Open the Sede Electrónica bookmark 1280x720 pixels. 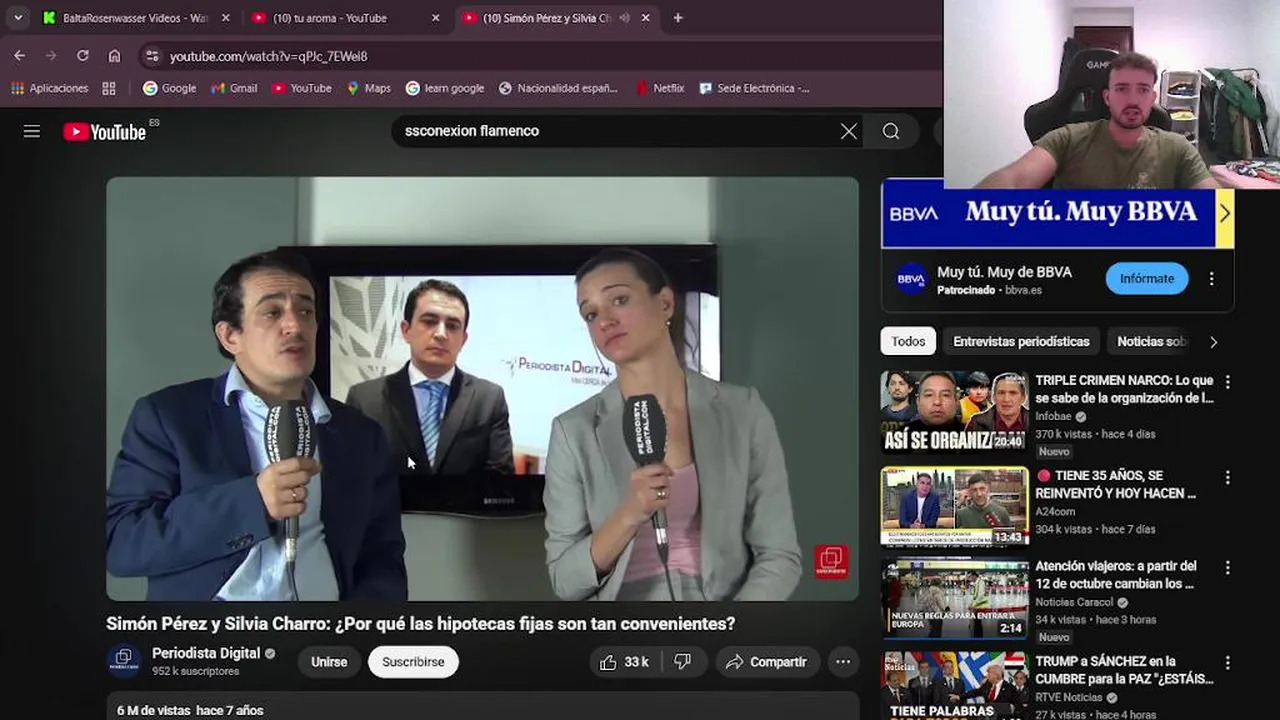(x=754, y=88)
